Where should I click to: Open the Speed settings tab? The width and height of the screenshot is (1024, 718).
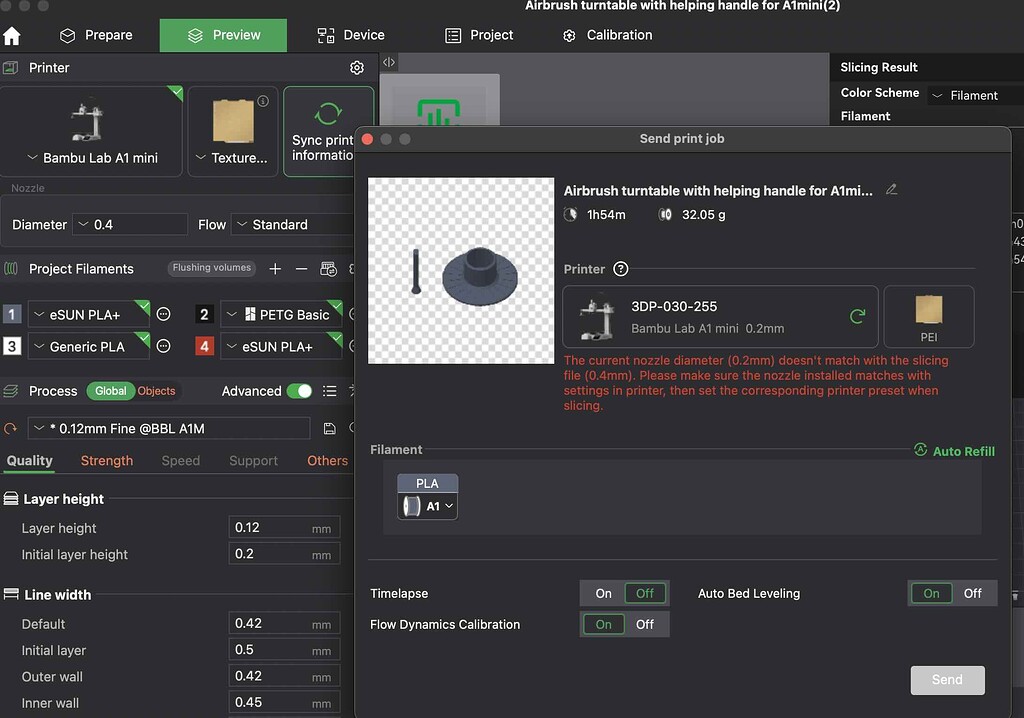(x=180, y=461)
